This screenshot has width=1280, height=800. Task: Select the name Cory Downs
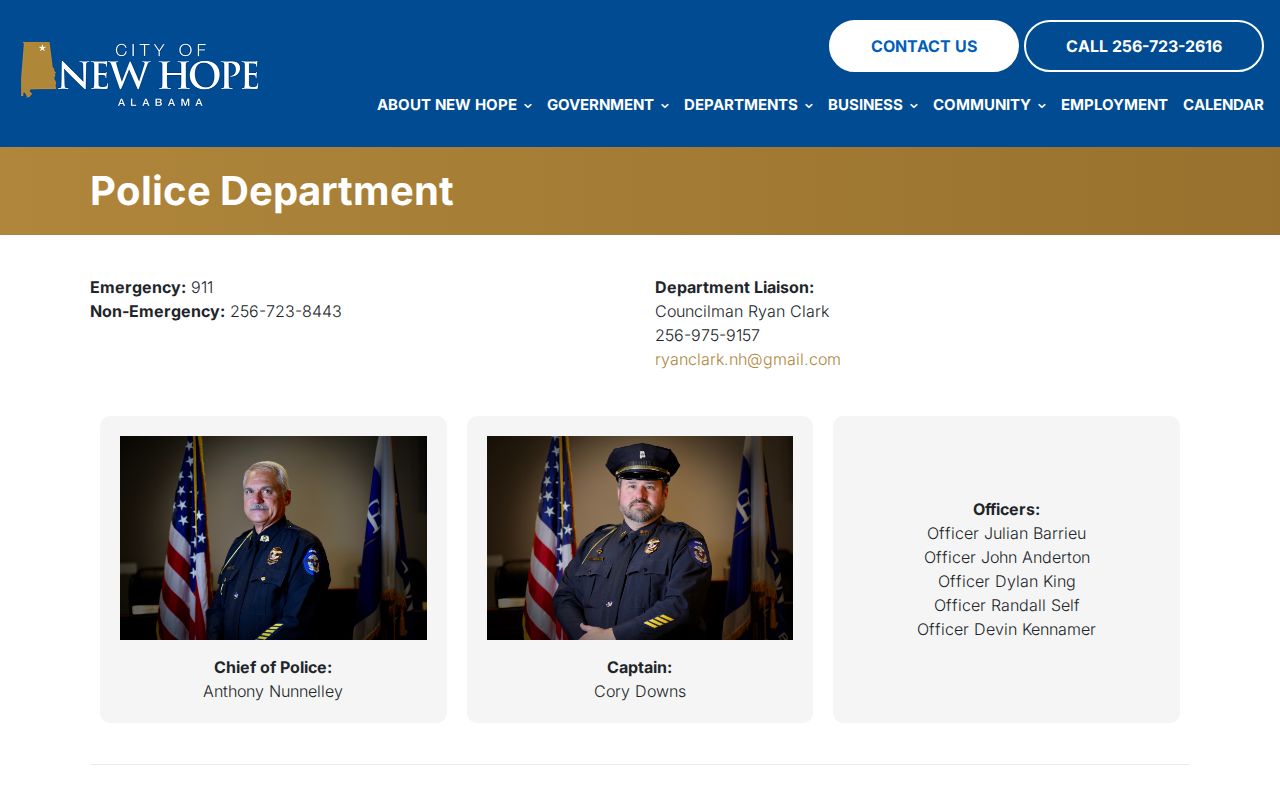tap(640, 692)
